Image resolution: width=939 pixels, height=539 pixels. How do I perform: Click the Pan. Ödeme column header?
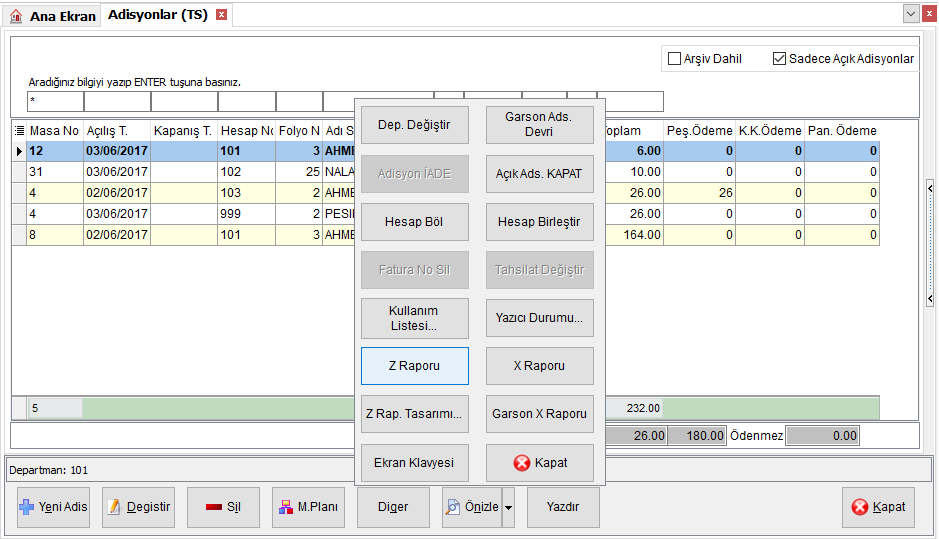pyautogui.click(x=842, y=131)
